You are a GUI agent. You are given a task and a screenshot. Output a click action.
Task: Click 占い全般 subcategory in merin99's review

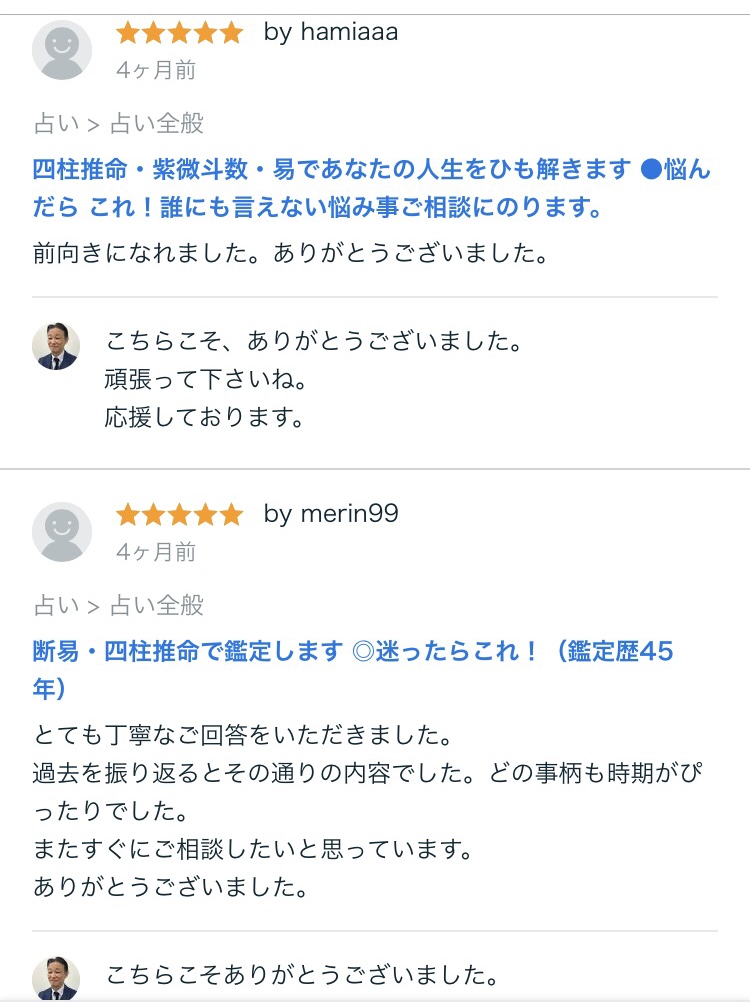pos(157,605)
